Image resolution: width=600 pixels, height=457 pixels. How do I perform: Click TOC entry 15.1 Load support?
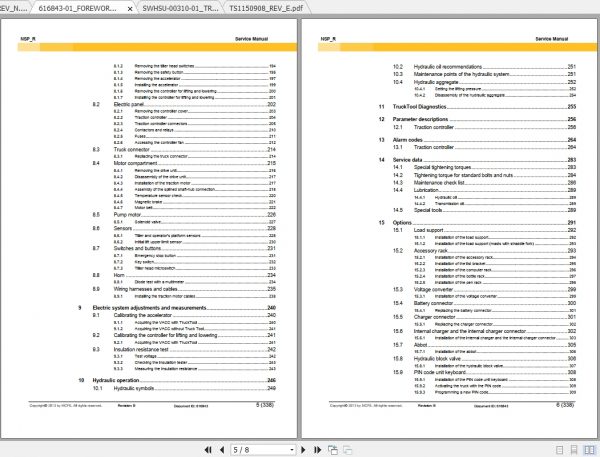(x=484, y=230)
